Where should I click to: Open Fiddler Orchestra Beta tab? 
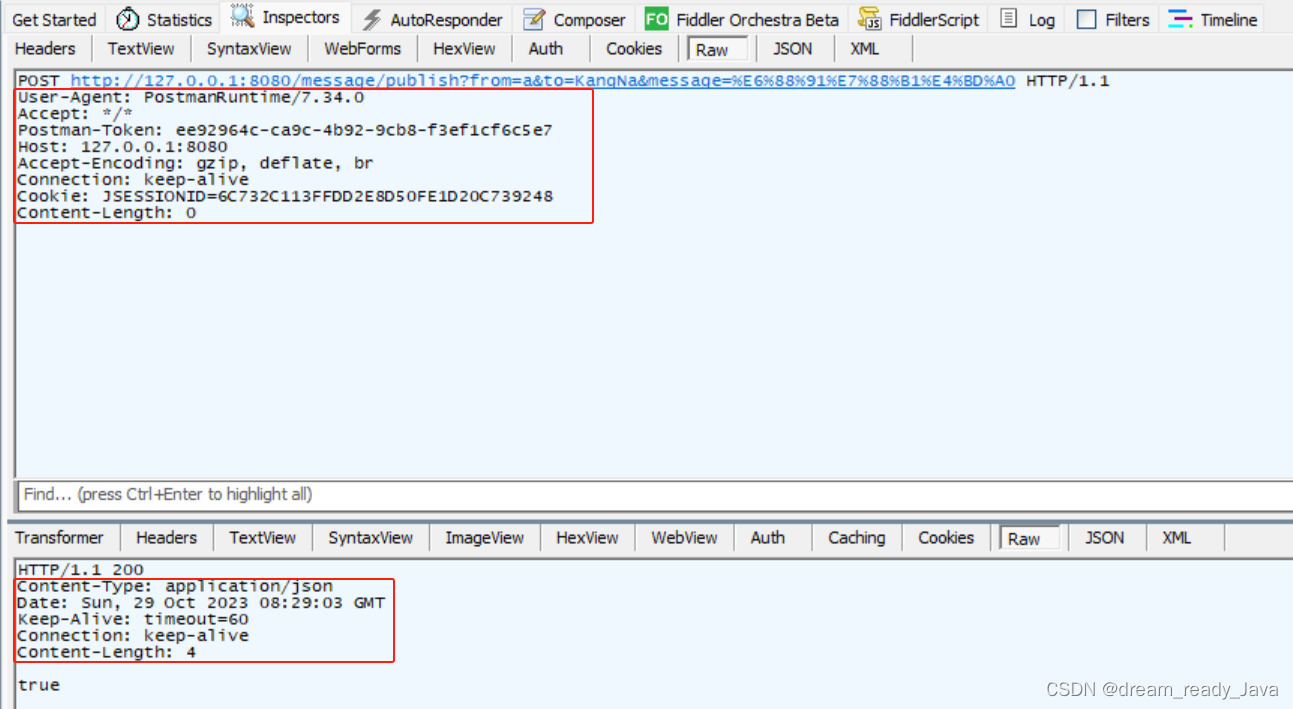742,19
